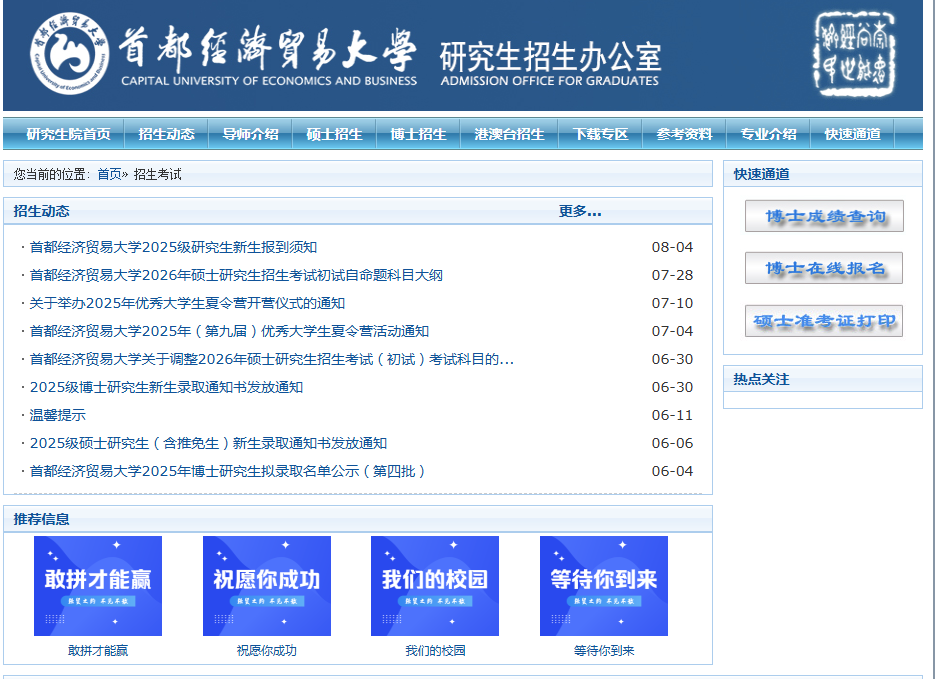The height and width of the screenshot is (679, 935).
Task: Select 硕士招生 menu item
Action: (334, 134)
